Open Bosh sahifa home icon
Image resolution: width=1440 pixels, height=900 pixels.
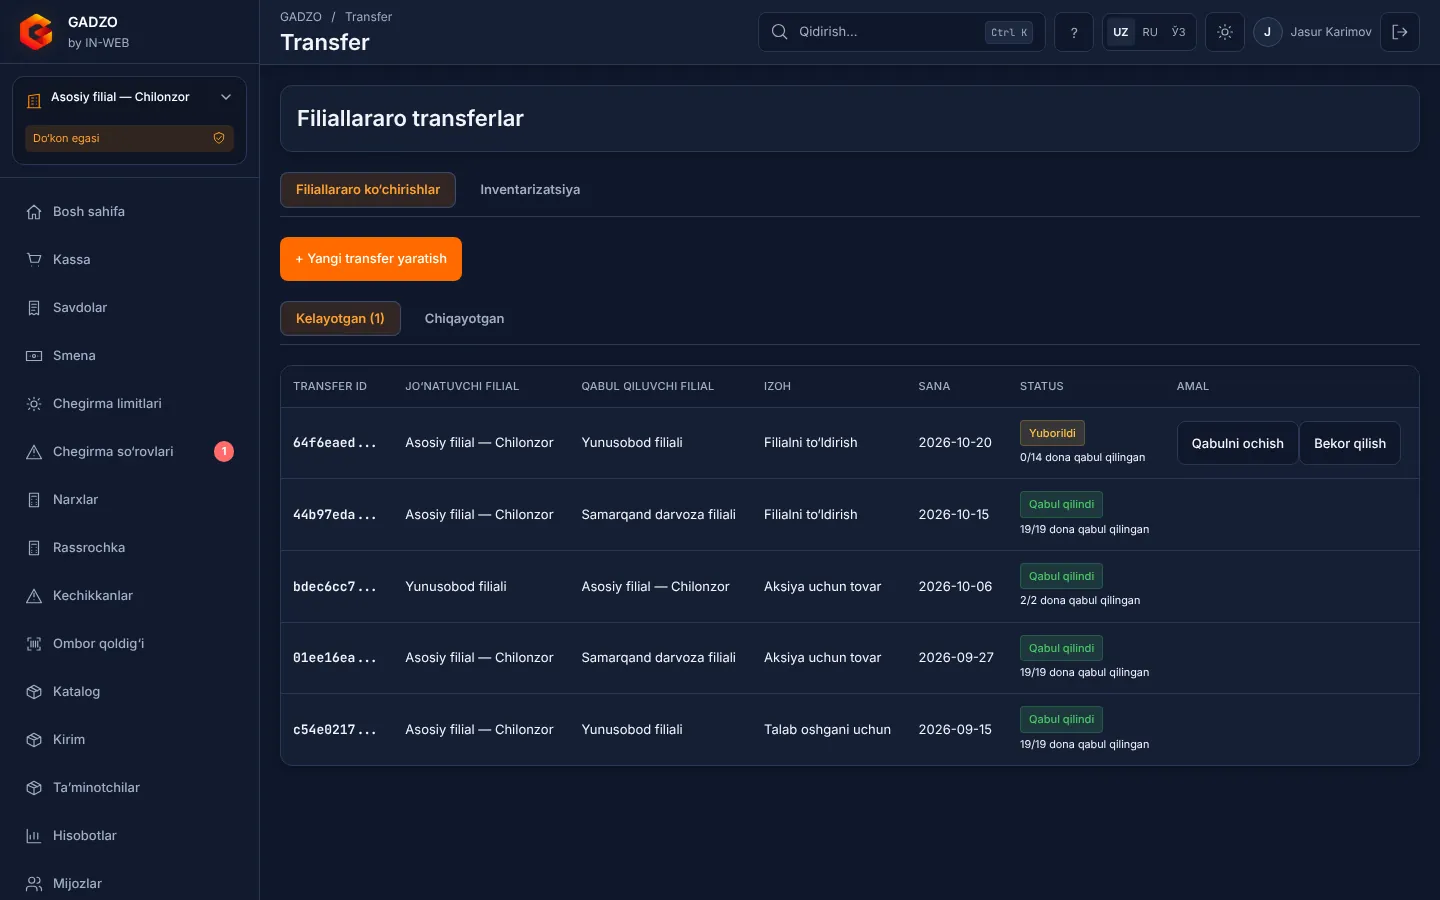(x=34, y=212)
